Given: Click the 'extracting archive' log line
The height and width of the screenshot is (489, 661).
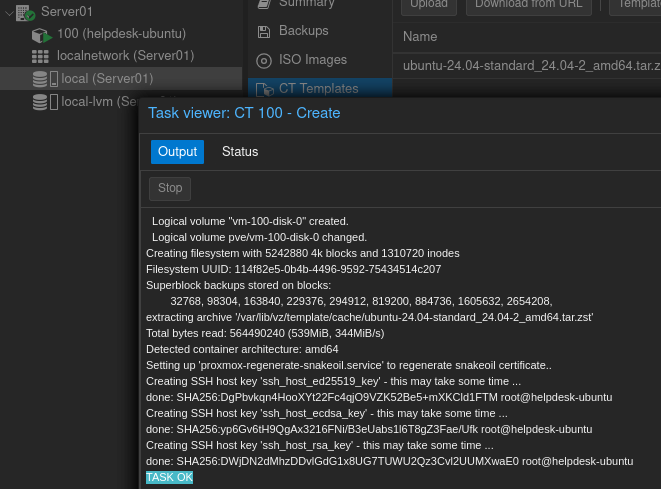Looking at the screenshot, I should [x=370, y=317].
